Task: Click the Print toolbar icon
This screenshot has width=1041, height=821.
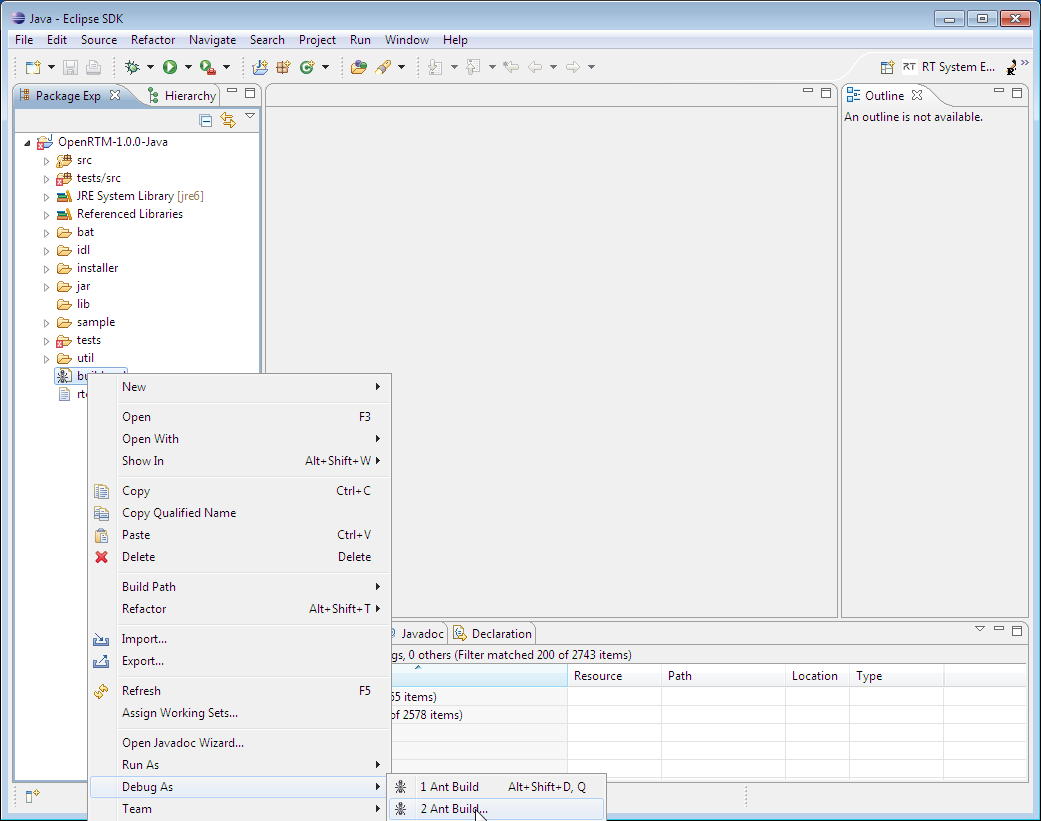Action: coord(94,67)
